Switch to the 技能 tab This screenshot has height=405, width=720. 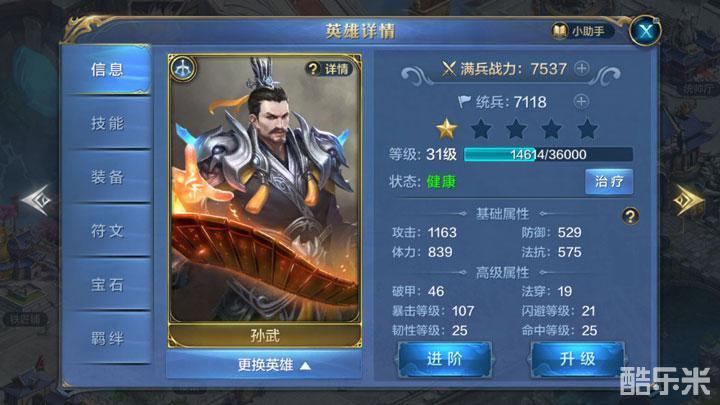point(107,123)
